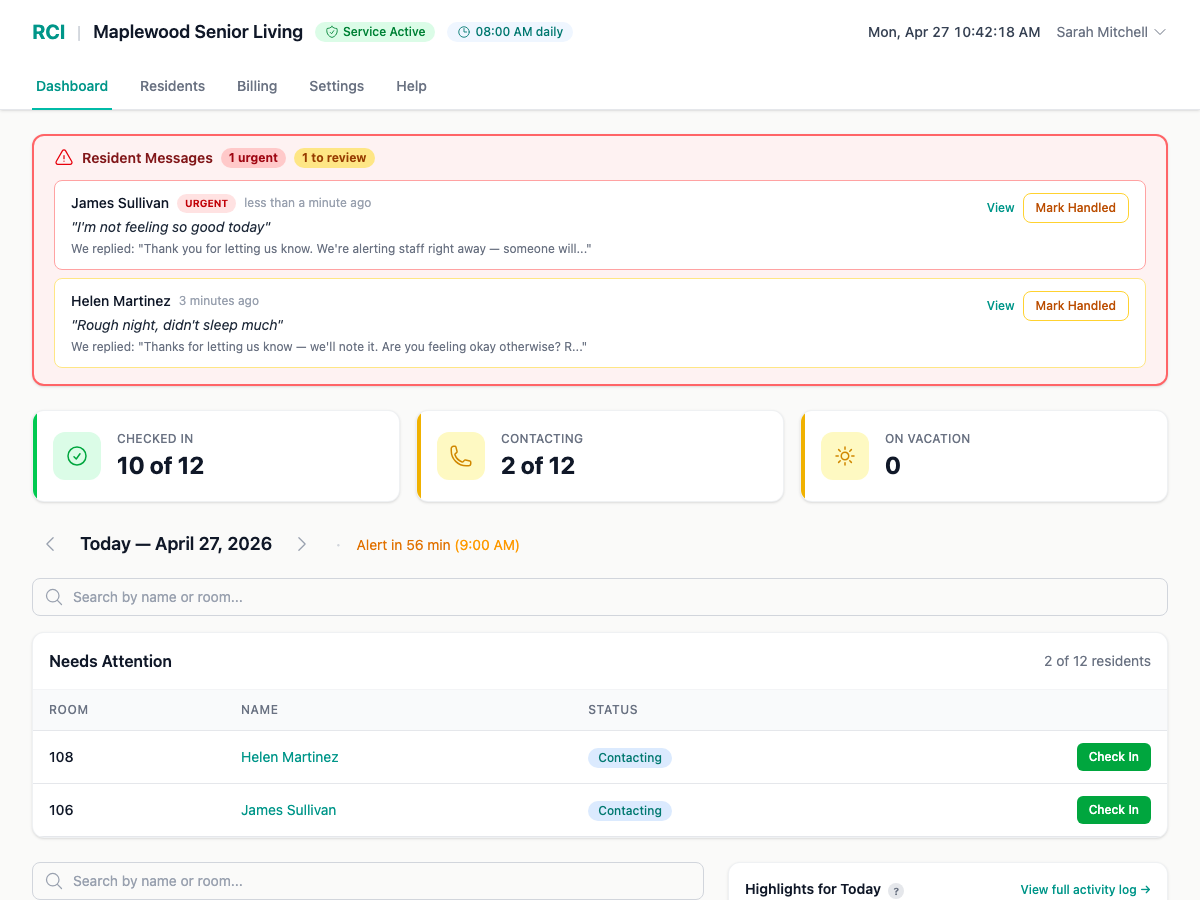Click the Alert in 56 min text
Screen dimensions: 1200x900
click(438, 545)
